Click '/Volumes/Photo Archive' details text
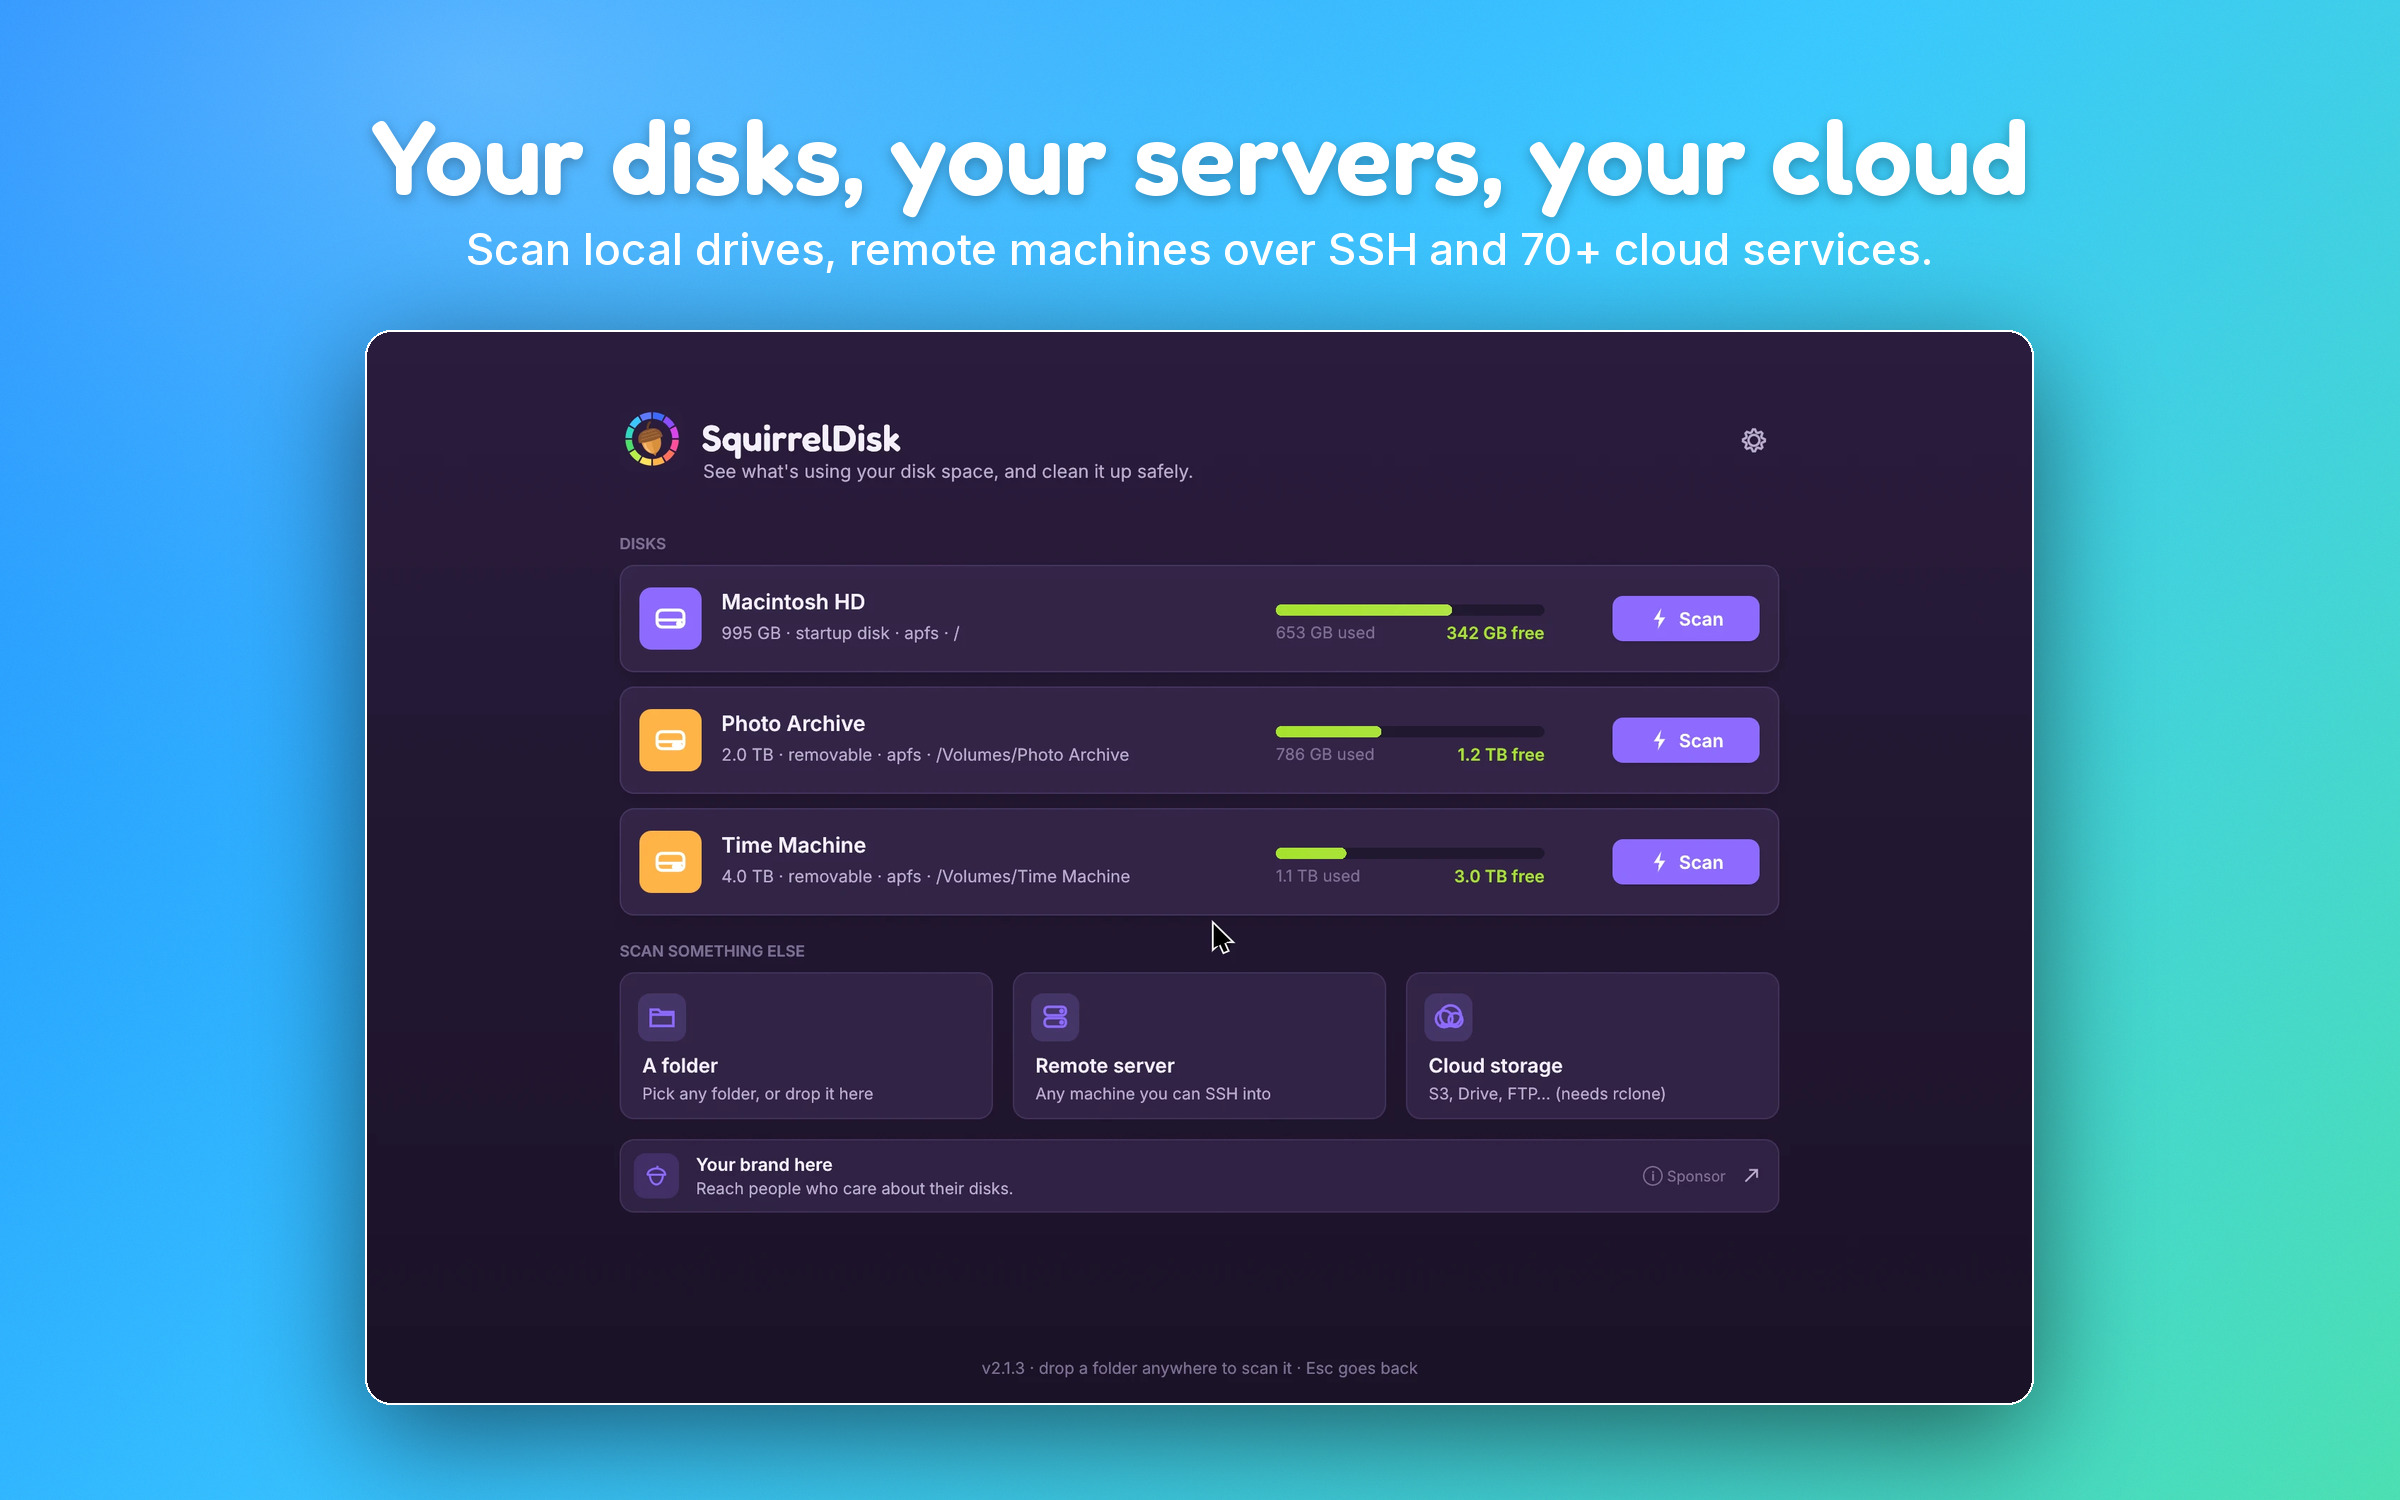 [x=1033, y=755]
